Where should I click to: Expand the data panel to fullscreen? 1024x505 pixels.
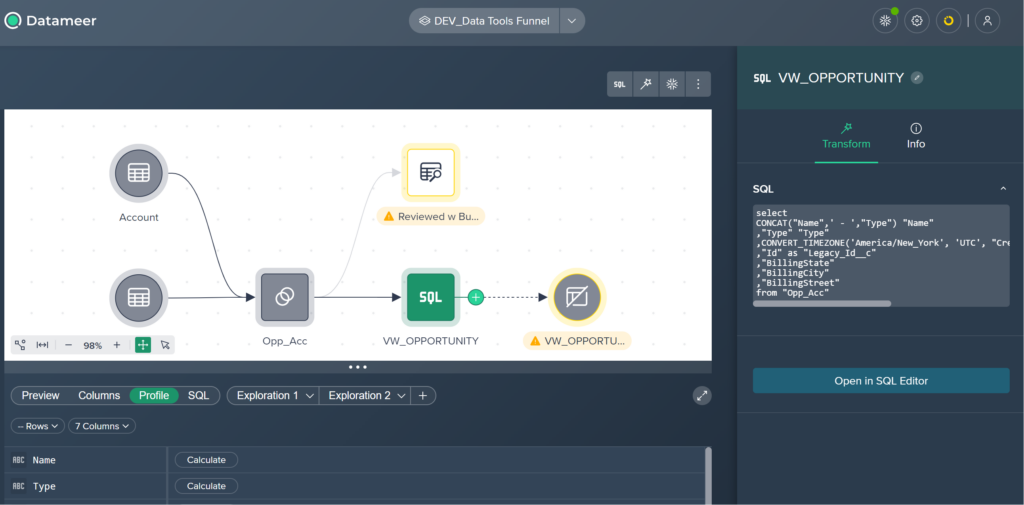pos(702,395)
